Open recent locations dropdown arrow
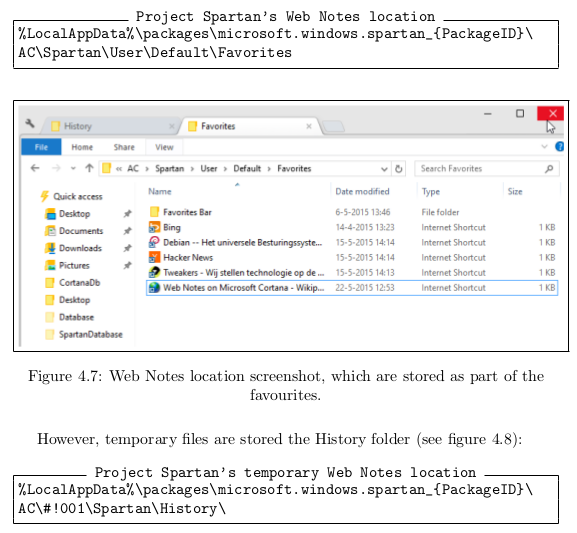The width and height of the screenshot is (577, 533). coord(73,169)
